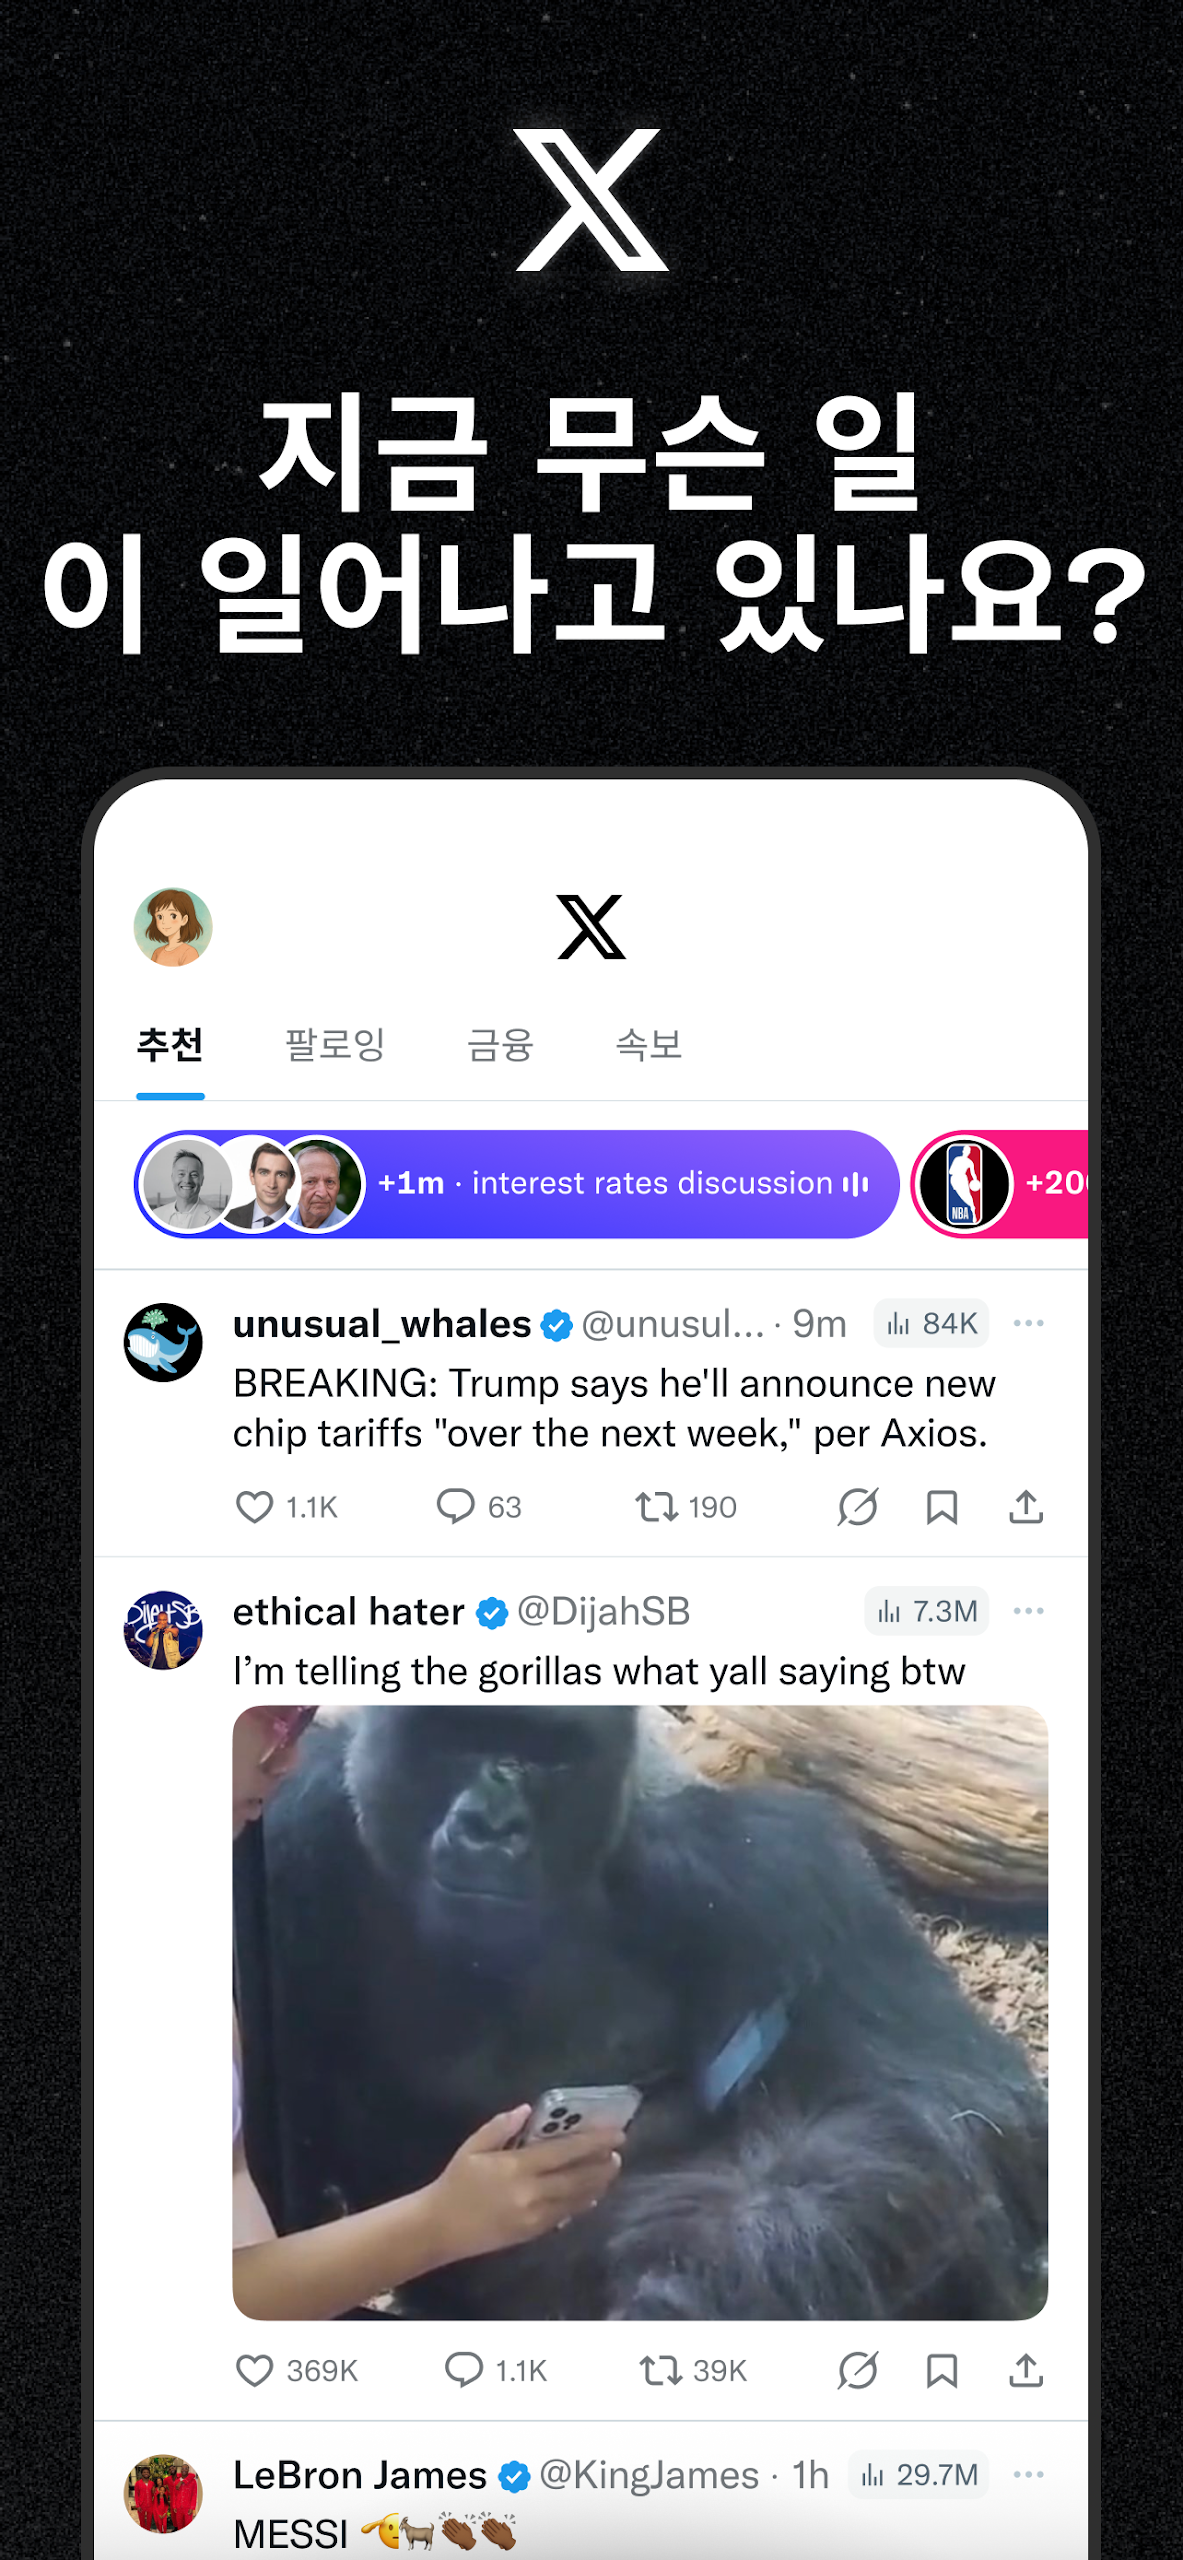
Task: Share the unusual_whales post
Action: point(1026,1506)
